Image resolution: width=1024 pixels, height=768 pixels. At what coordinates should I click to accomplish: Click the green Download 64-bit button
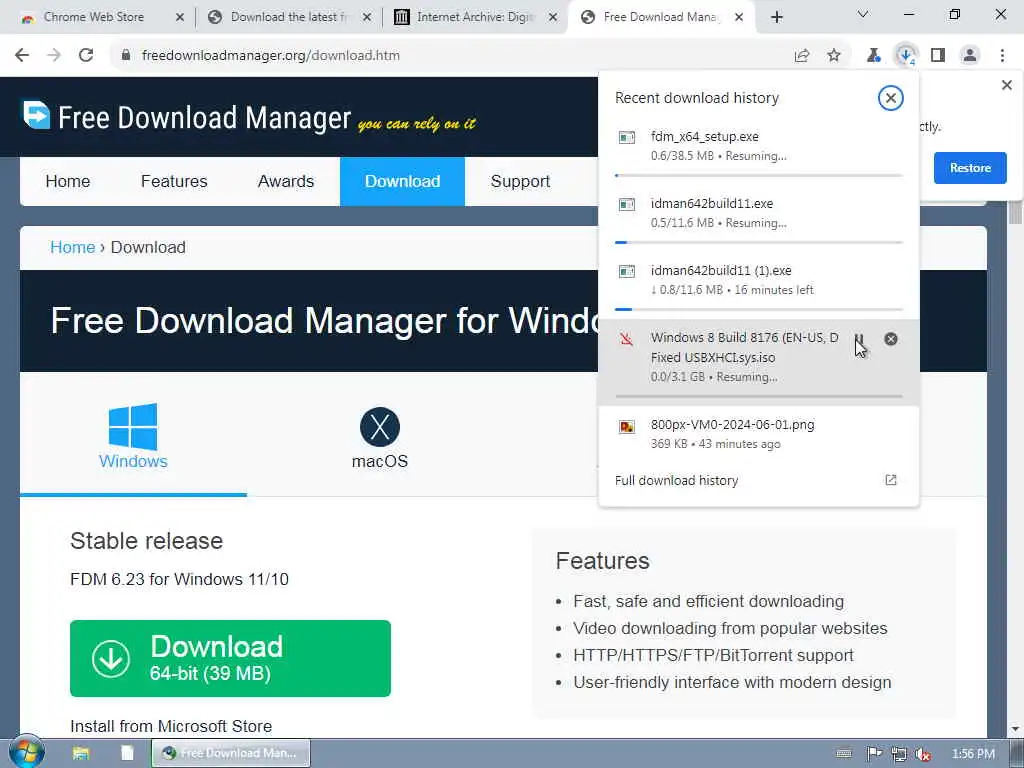(231, 658)
